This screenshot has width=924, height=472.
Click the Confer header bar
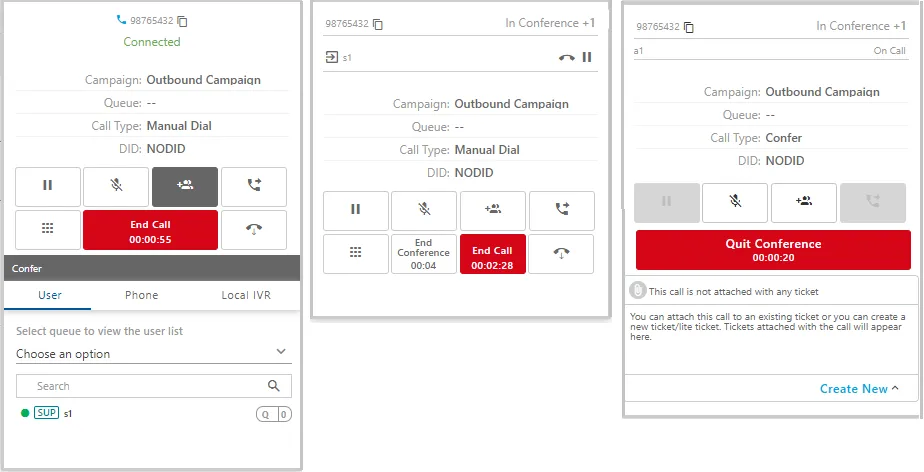[x=152, y=268]
